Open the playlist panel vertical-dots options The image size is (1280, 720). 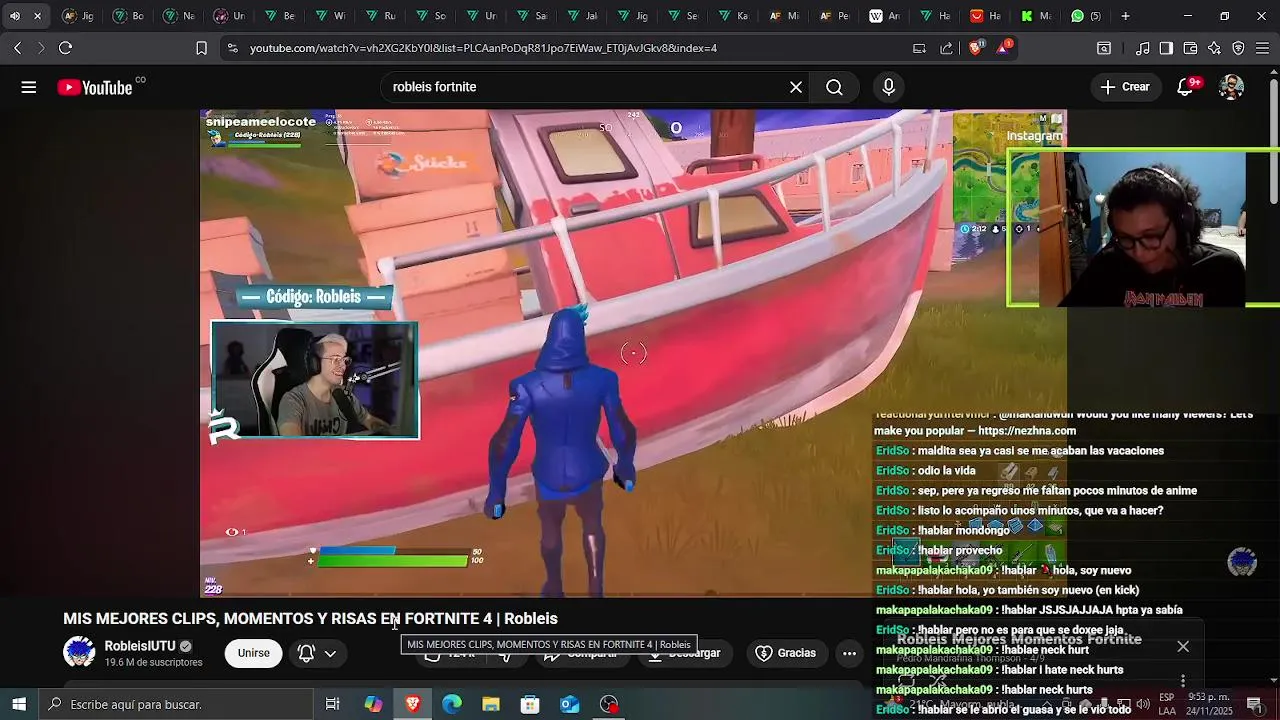1183,680
